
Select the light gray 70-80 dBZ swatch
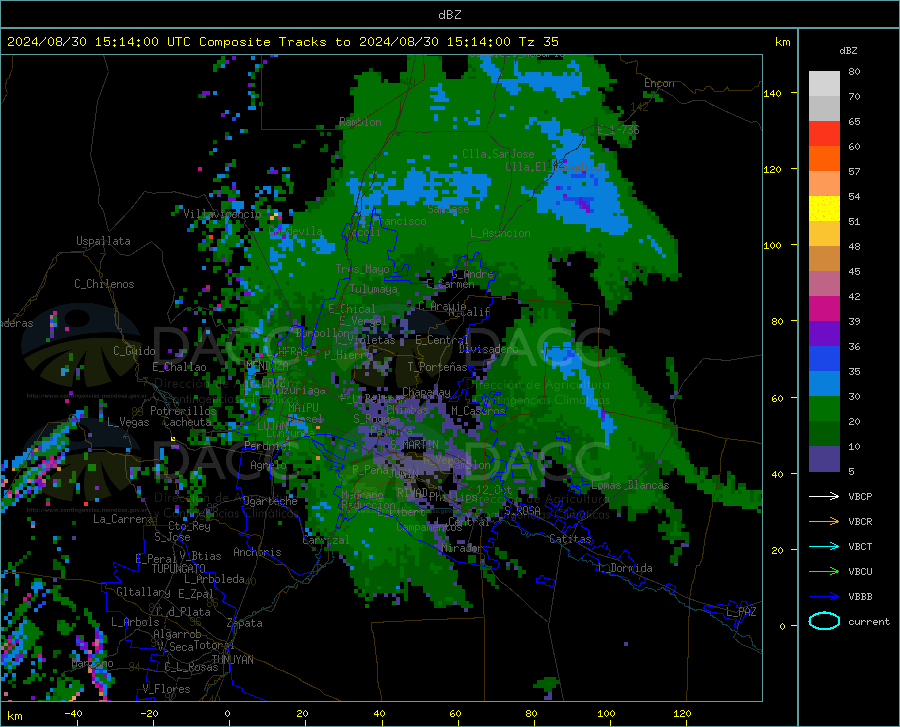pos(824,84)
